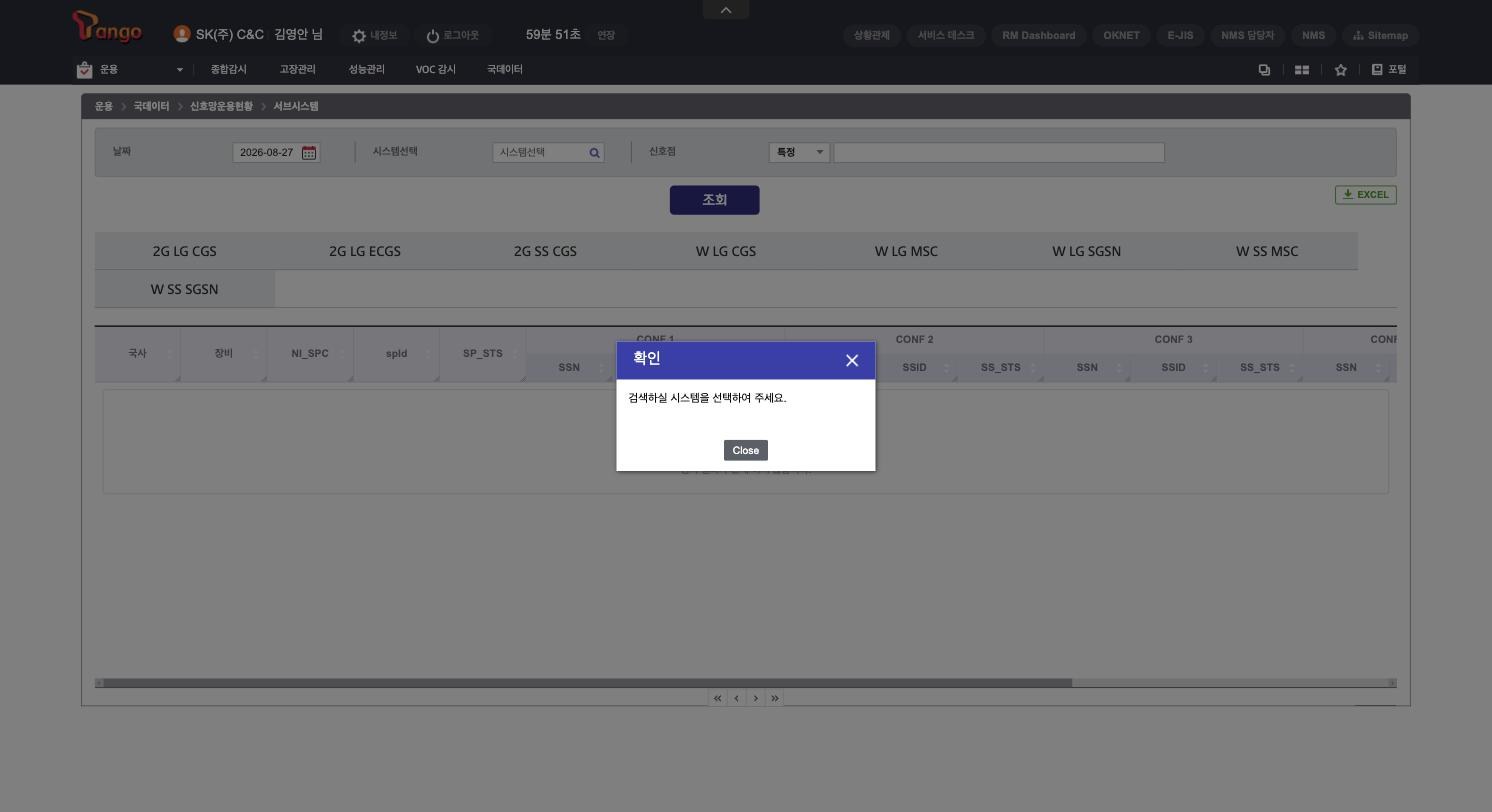Open the 서비스 데스크 link
The width and height of the screenshot is (1492, 812).
pos(946,35)
